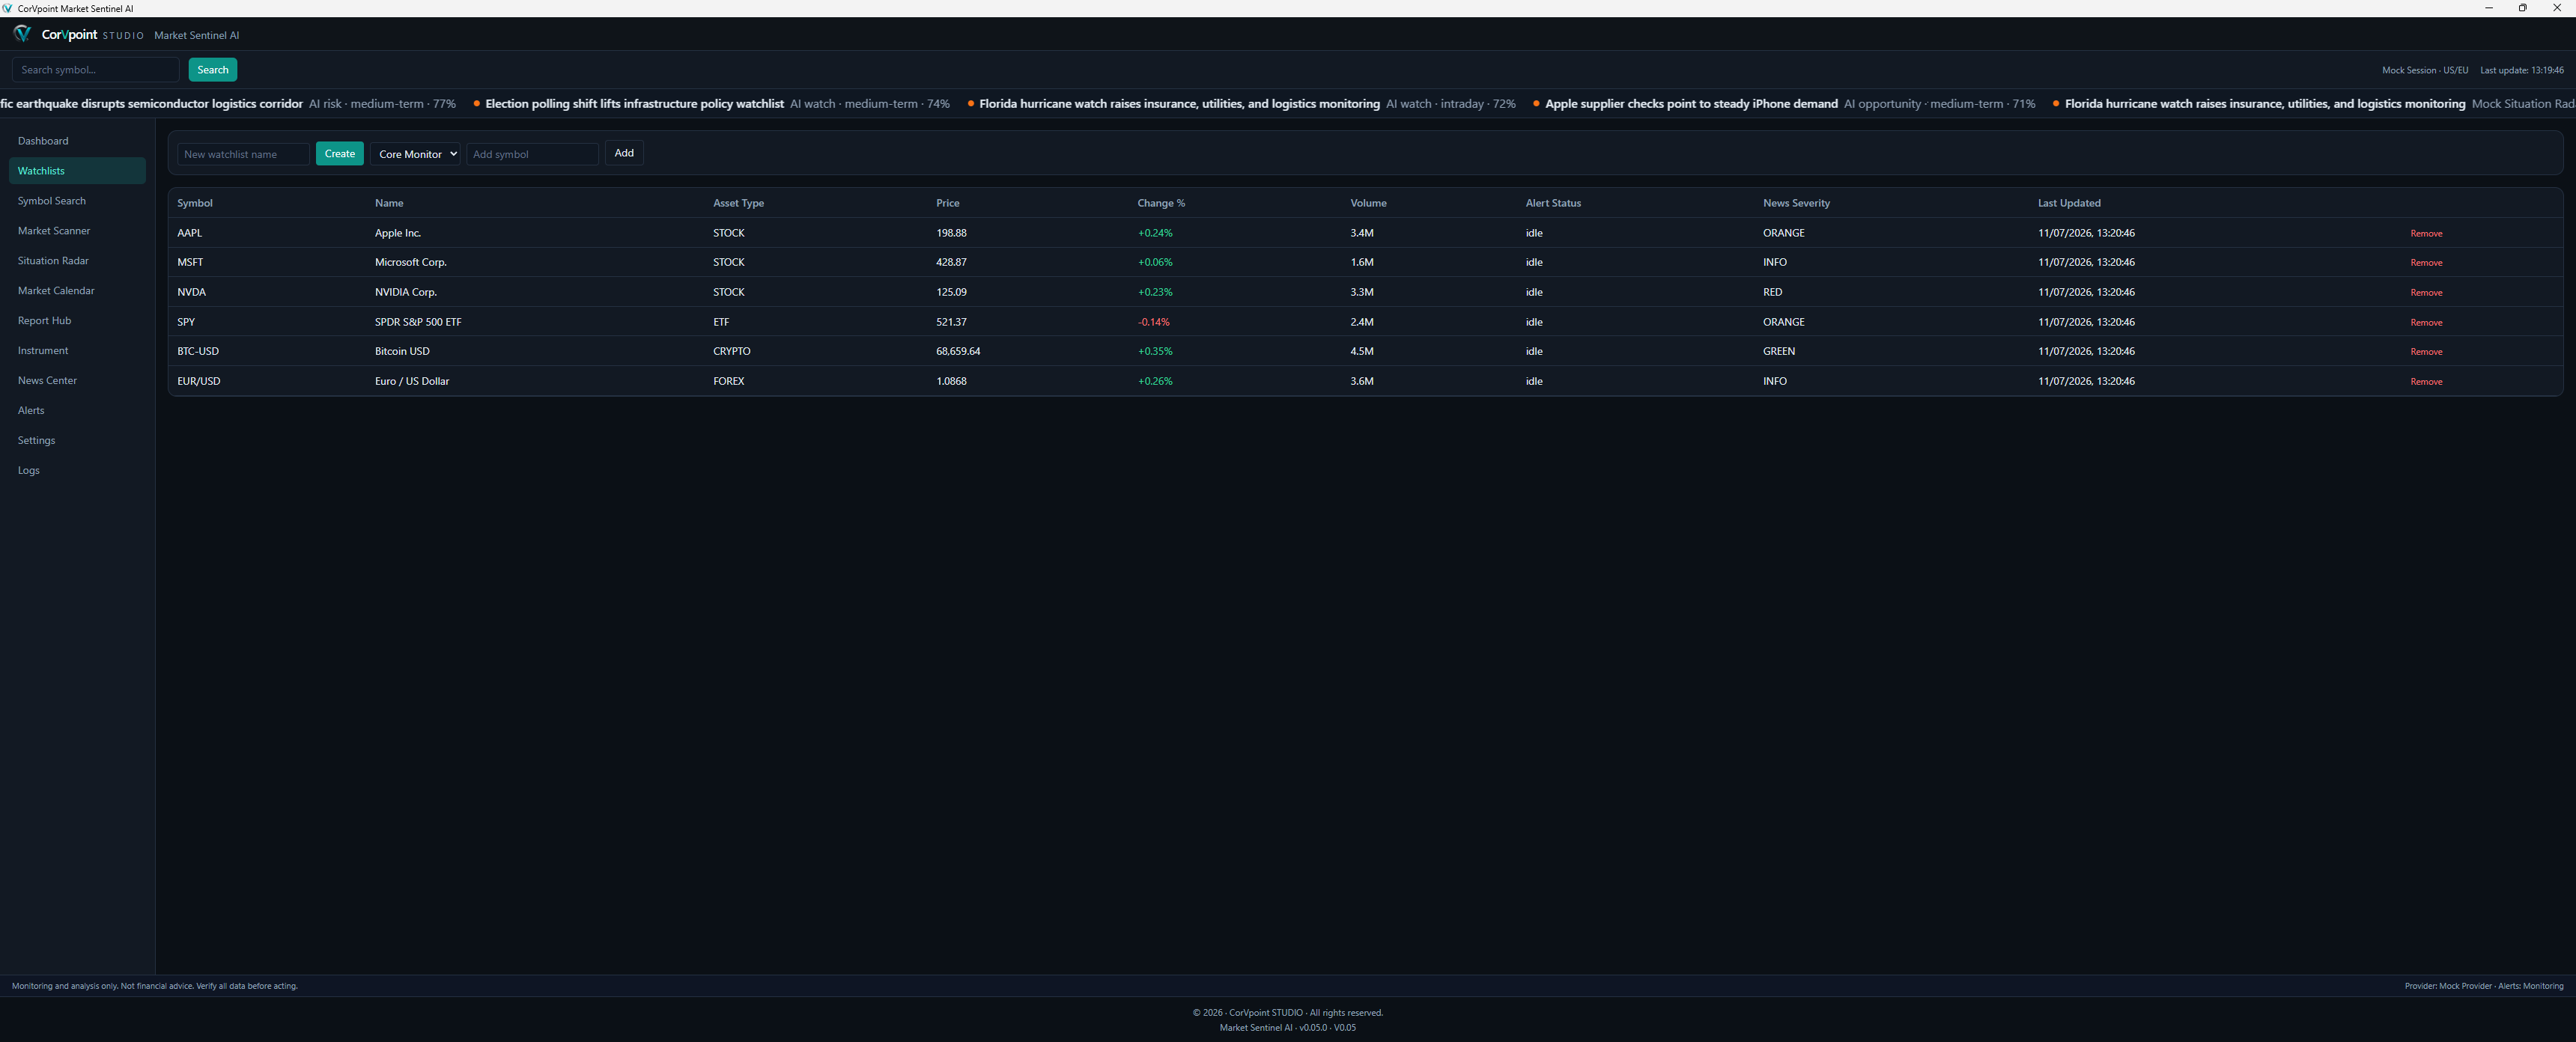Screen dimensions: 2576x1042
Task: Open the Market Calendar section
Action: [x=77, y=291]
